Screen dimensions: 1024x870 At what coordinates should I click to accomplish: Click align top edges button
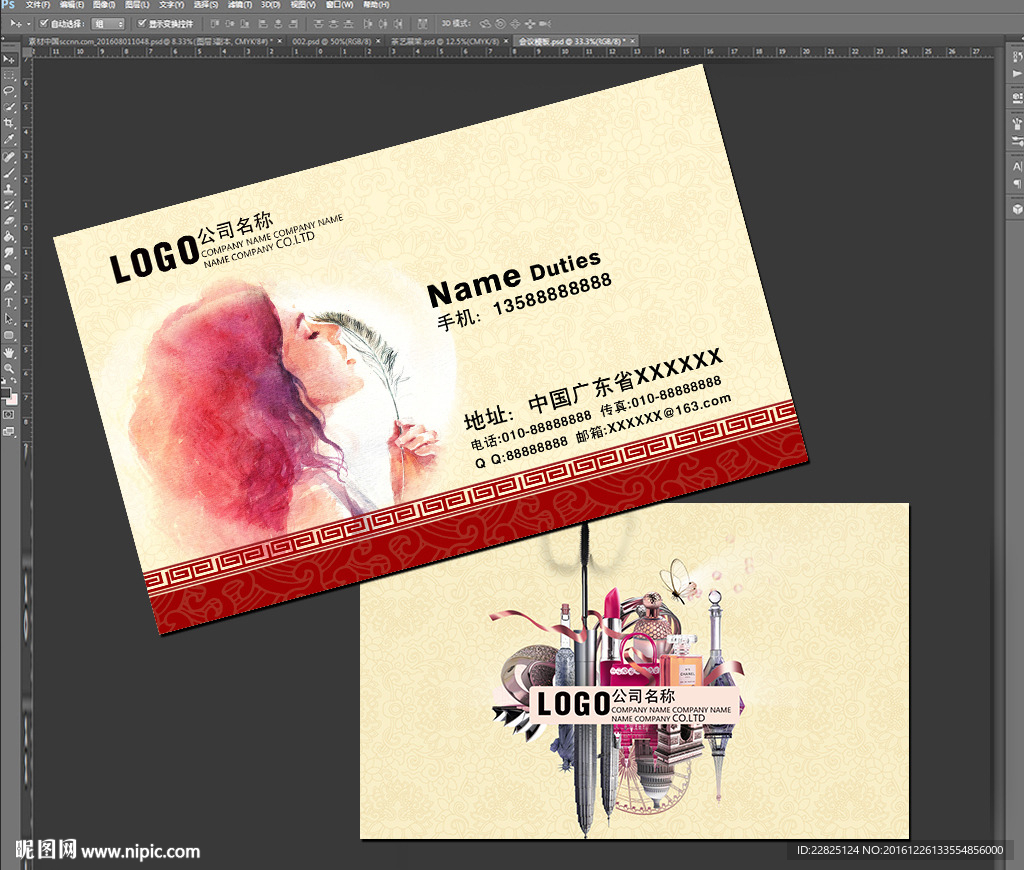[215, 24]
